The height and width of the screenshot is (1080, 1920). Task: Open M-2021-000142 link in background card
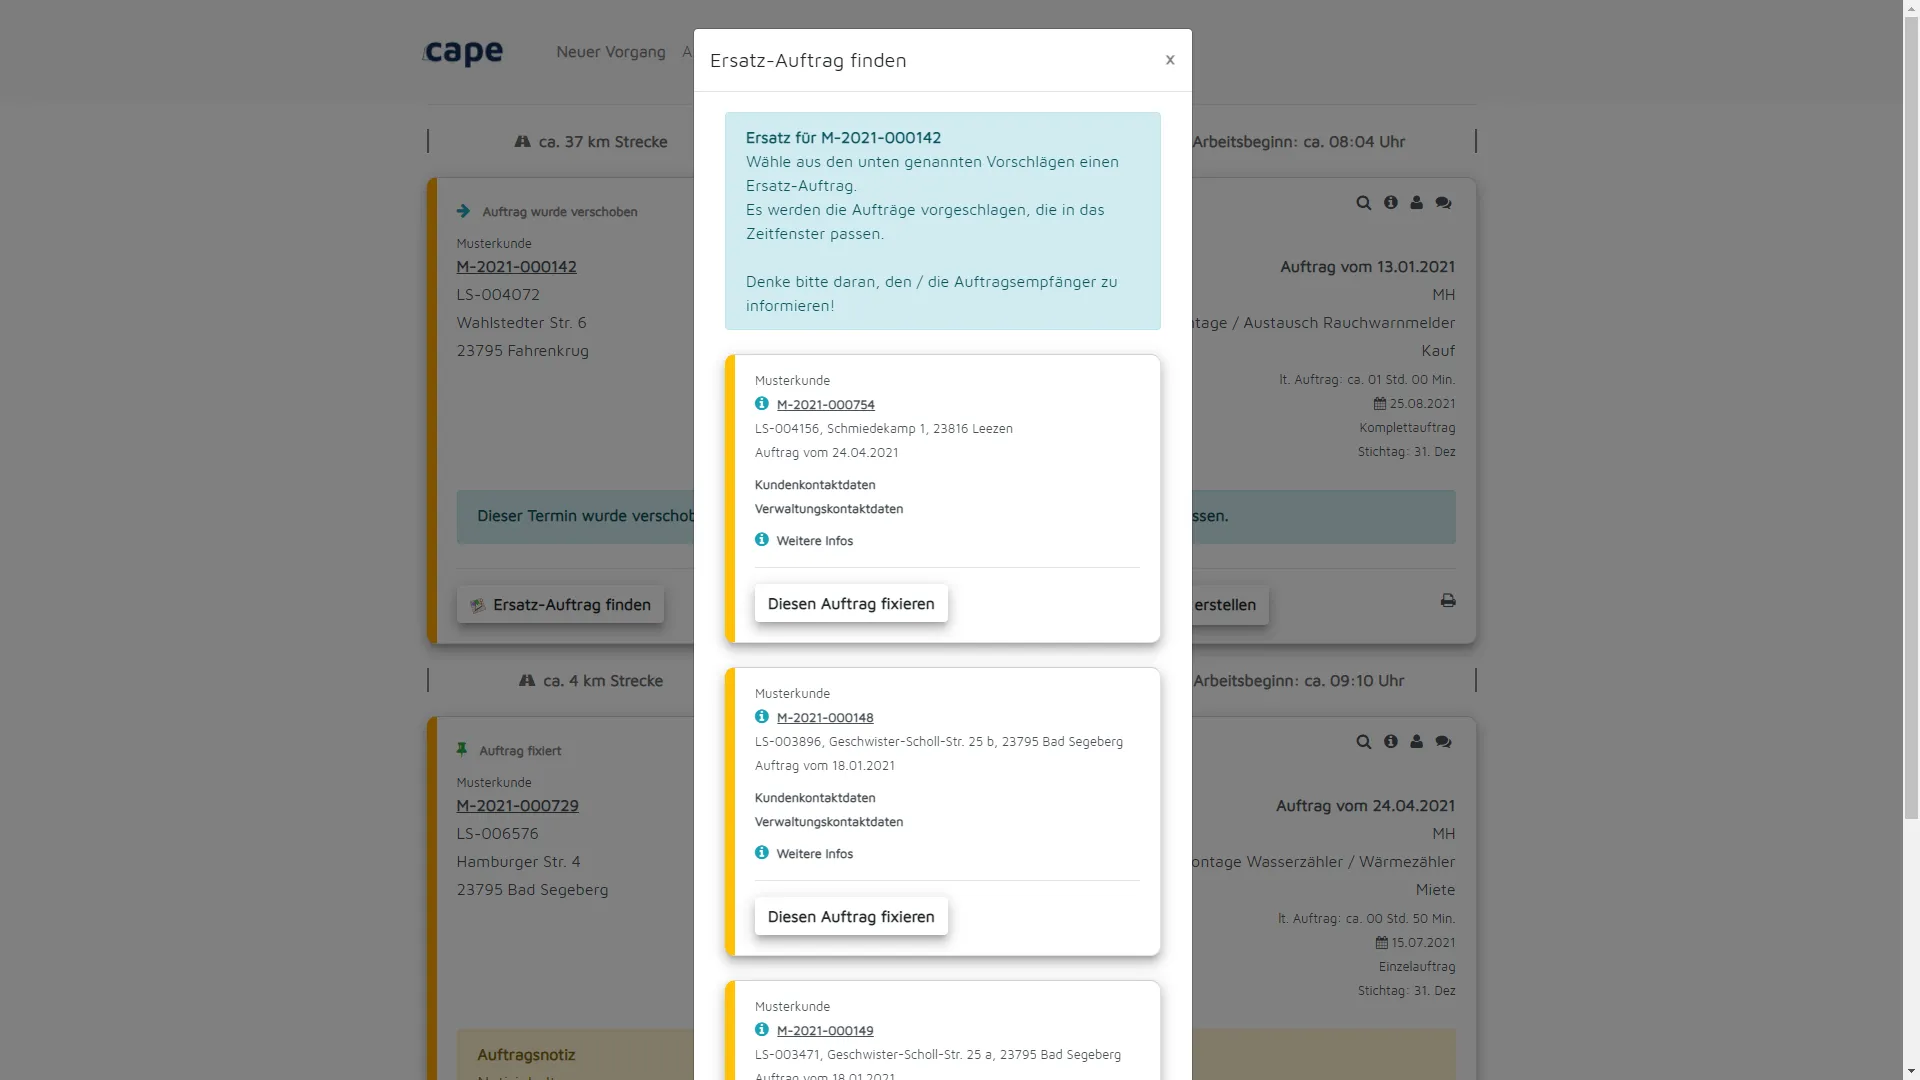517,267
